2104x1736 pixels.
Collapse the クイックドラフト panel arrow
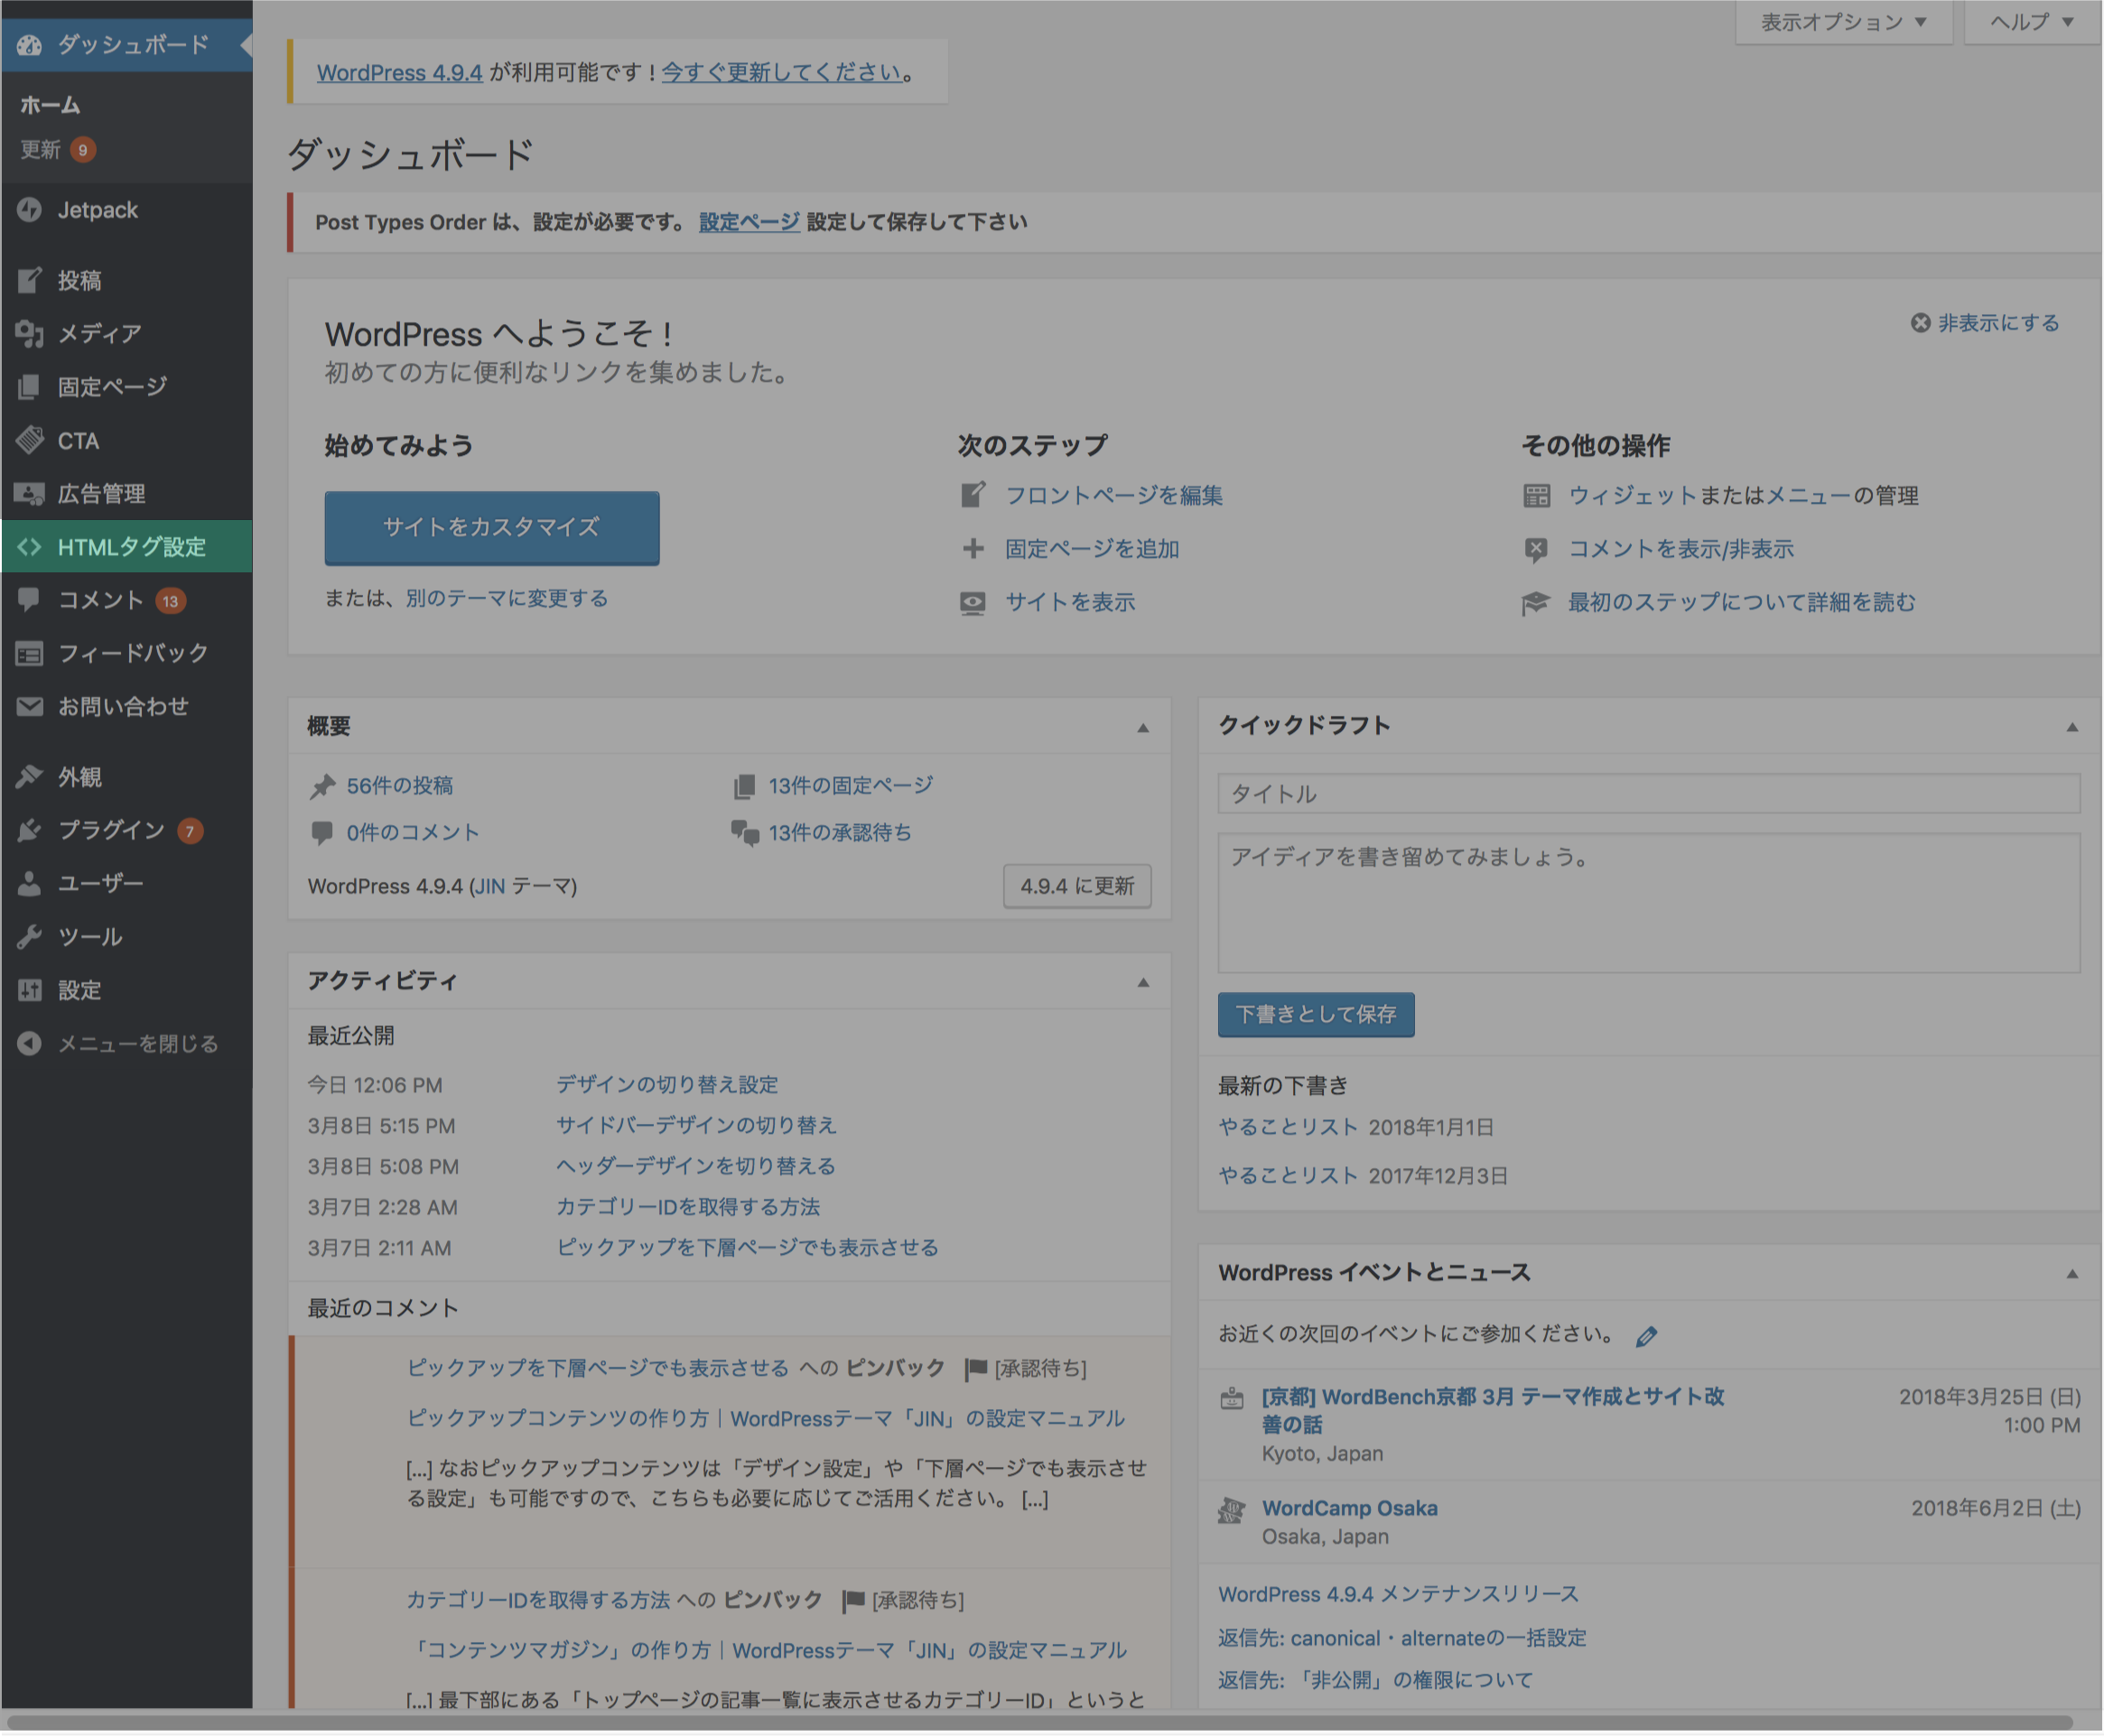pos(2073,728)
